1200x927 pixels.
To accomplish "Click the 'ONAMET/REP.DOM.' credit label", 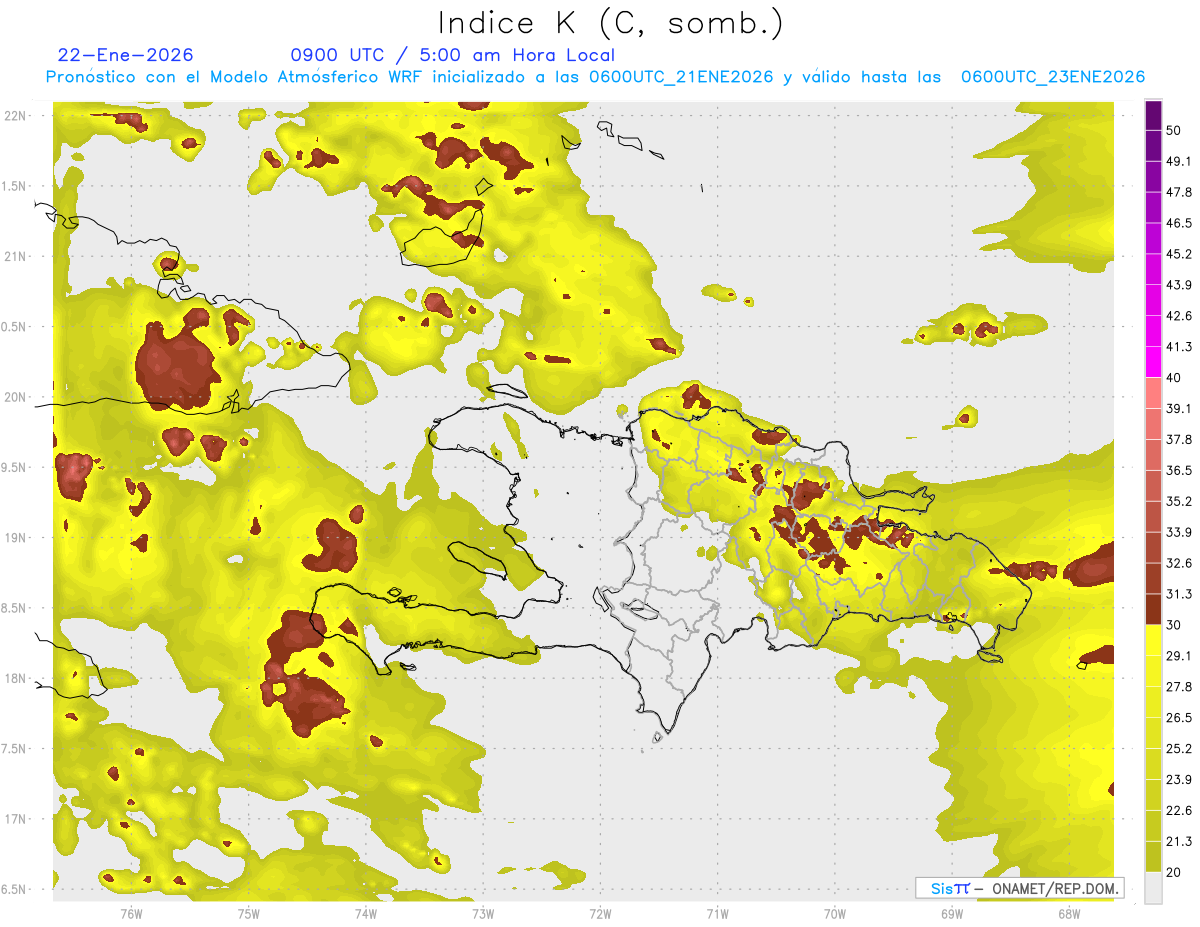I will [1056, 888].
